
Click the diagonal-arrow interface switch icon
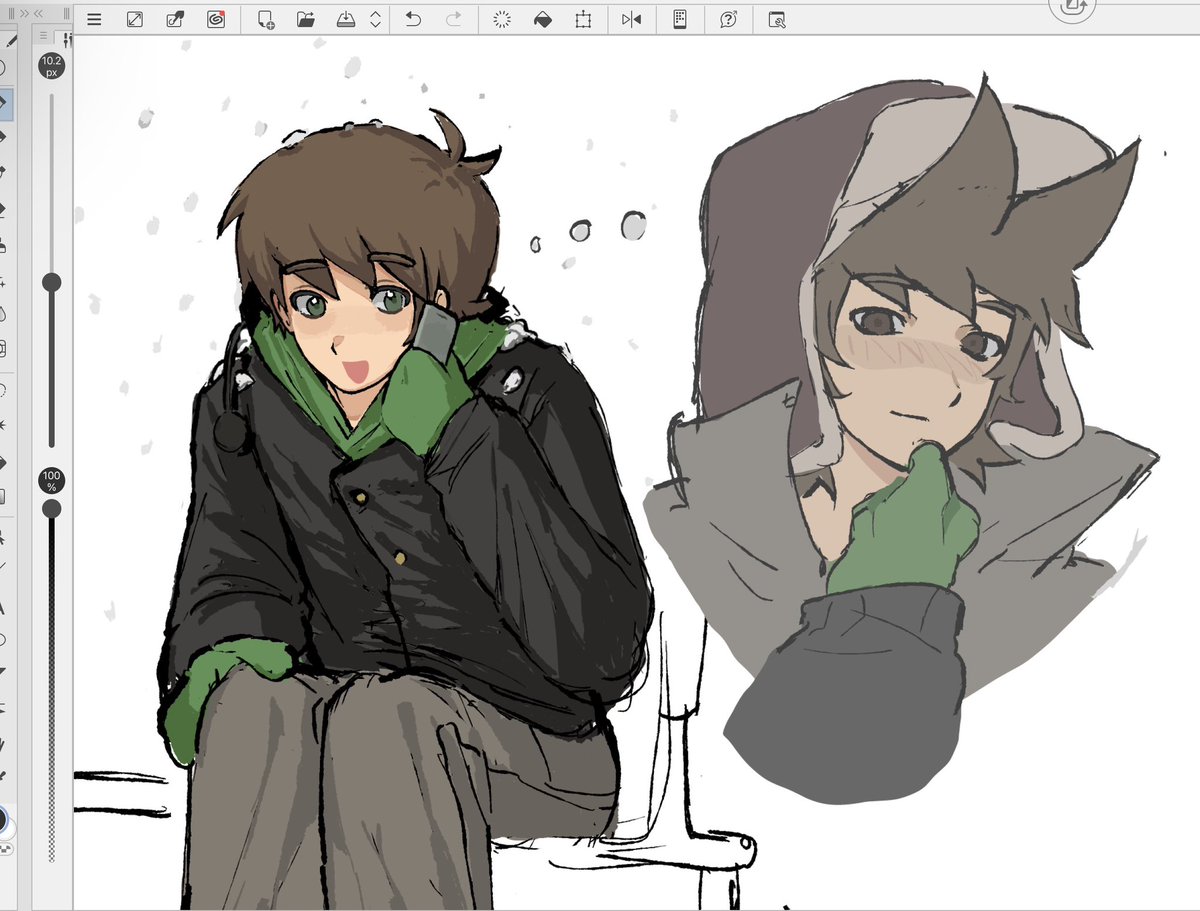pos(134,19)
